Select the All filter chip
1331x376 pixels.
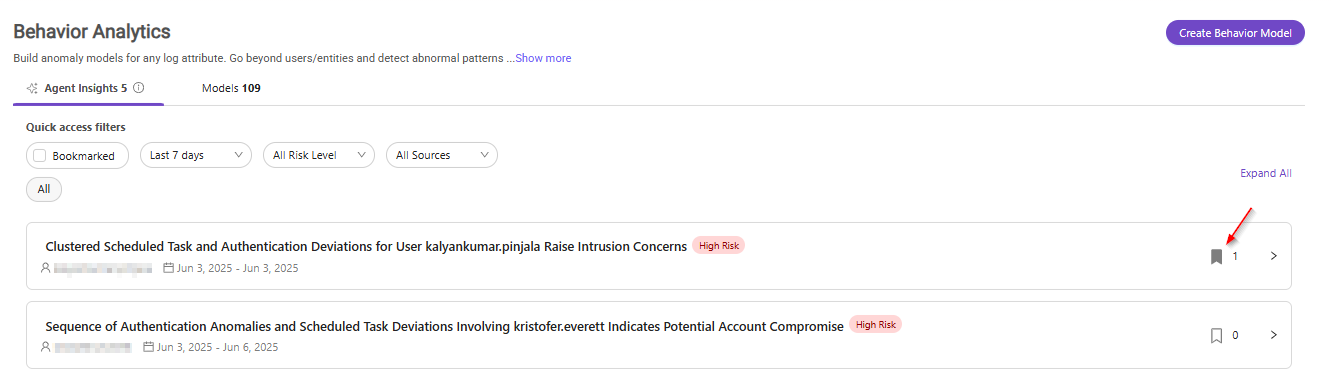[44, 189]
